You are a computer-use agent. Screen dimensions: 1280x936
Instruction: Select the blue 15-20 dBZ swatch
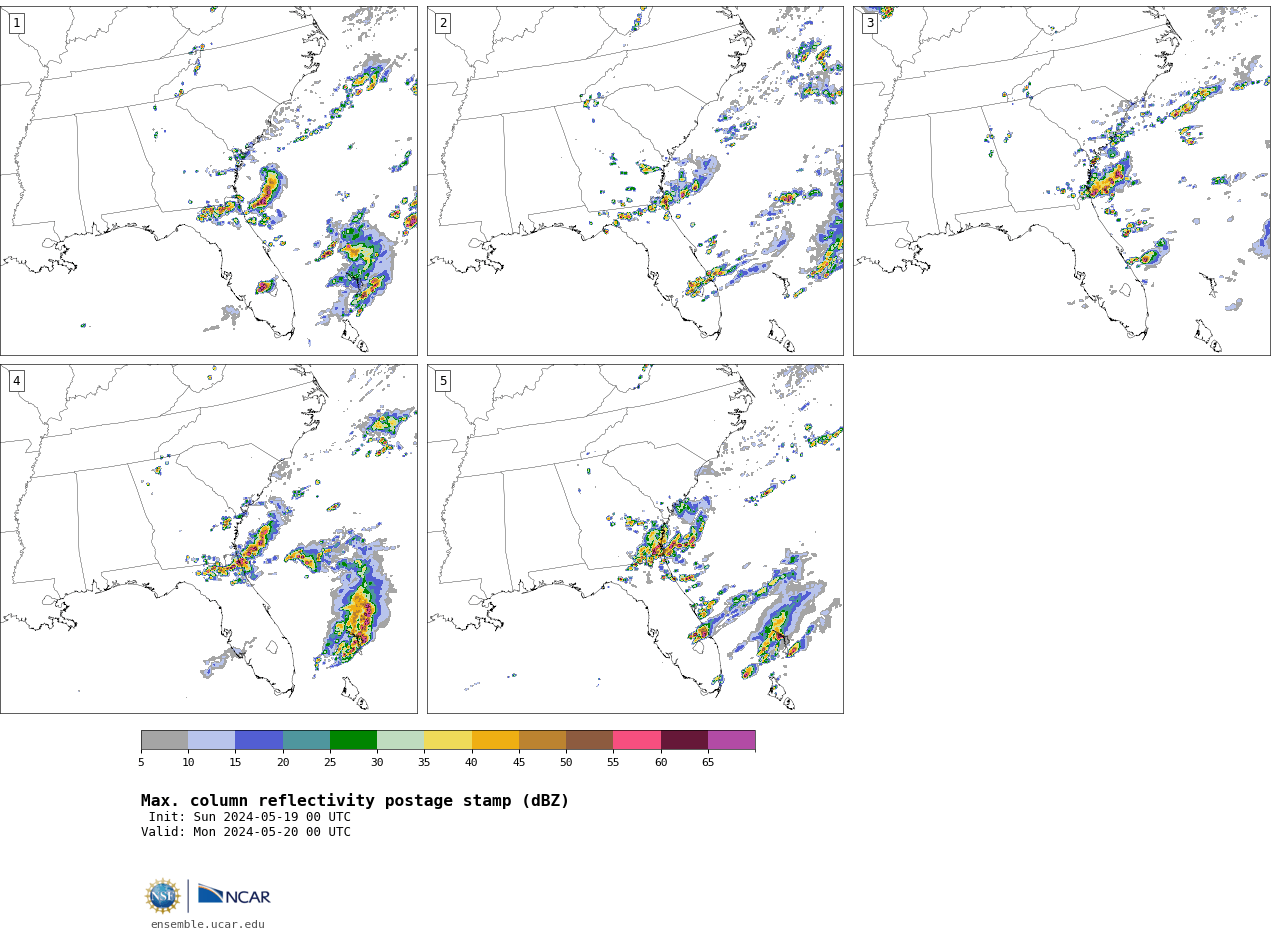coord(259,740)
